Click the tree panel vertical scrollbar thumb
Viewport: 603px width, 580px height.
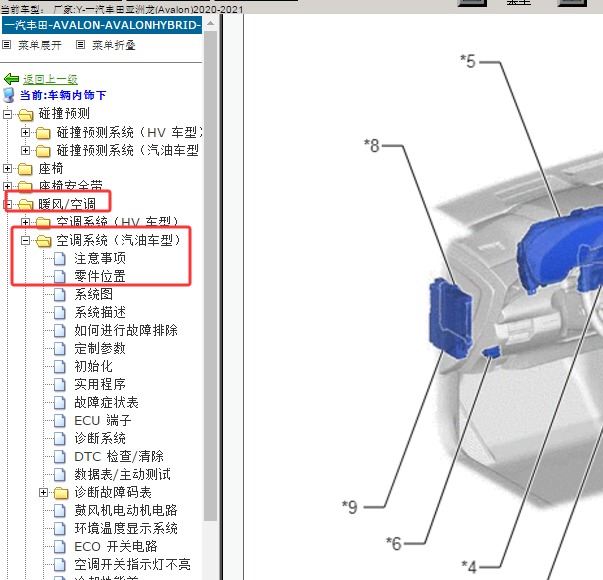(210, 275)
